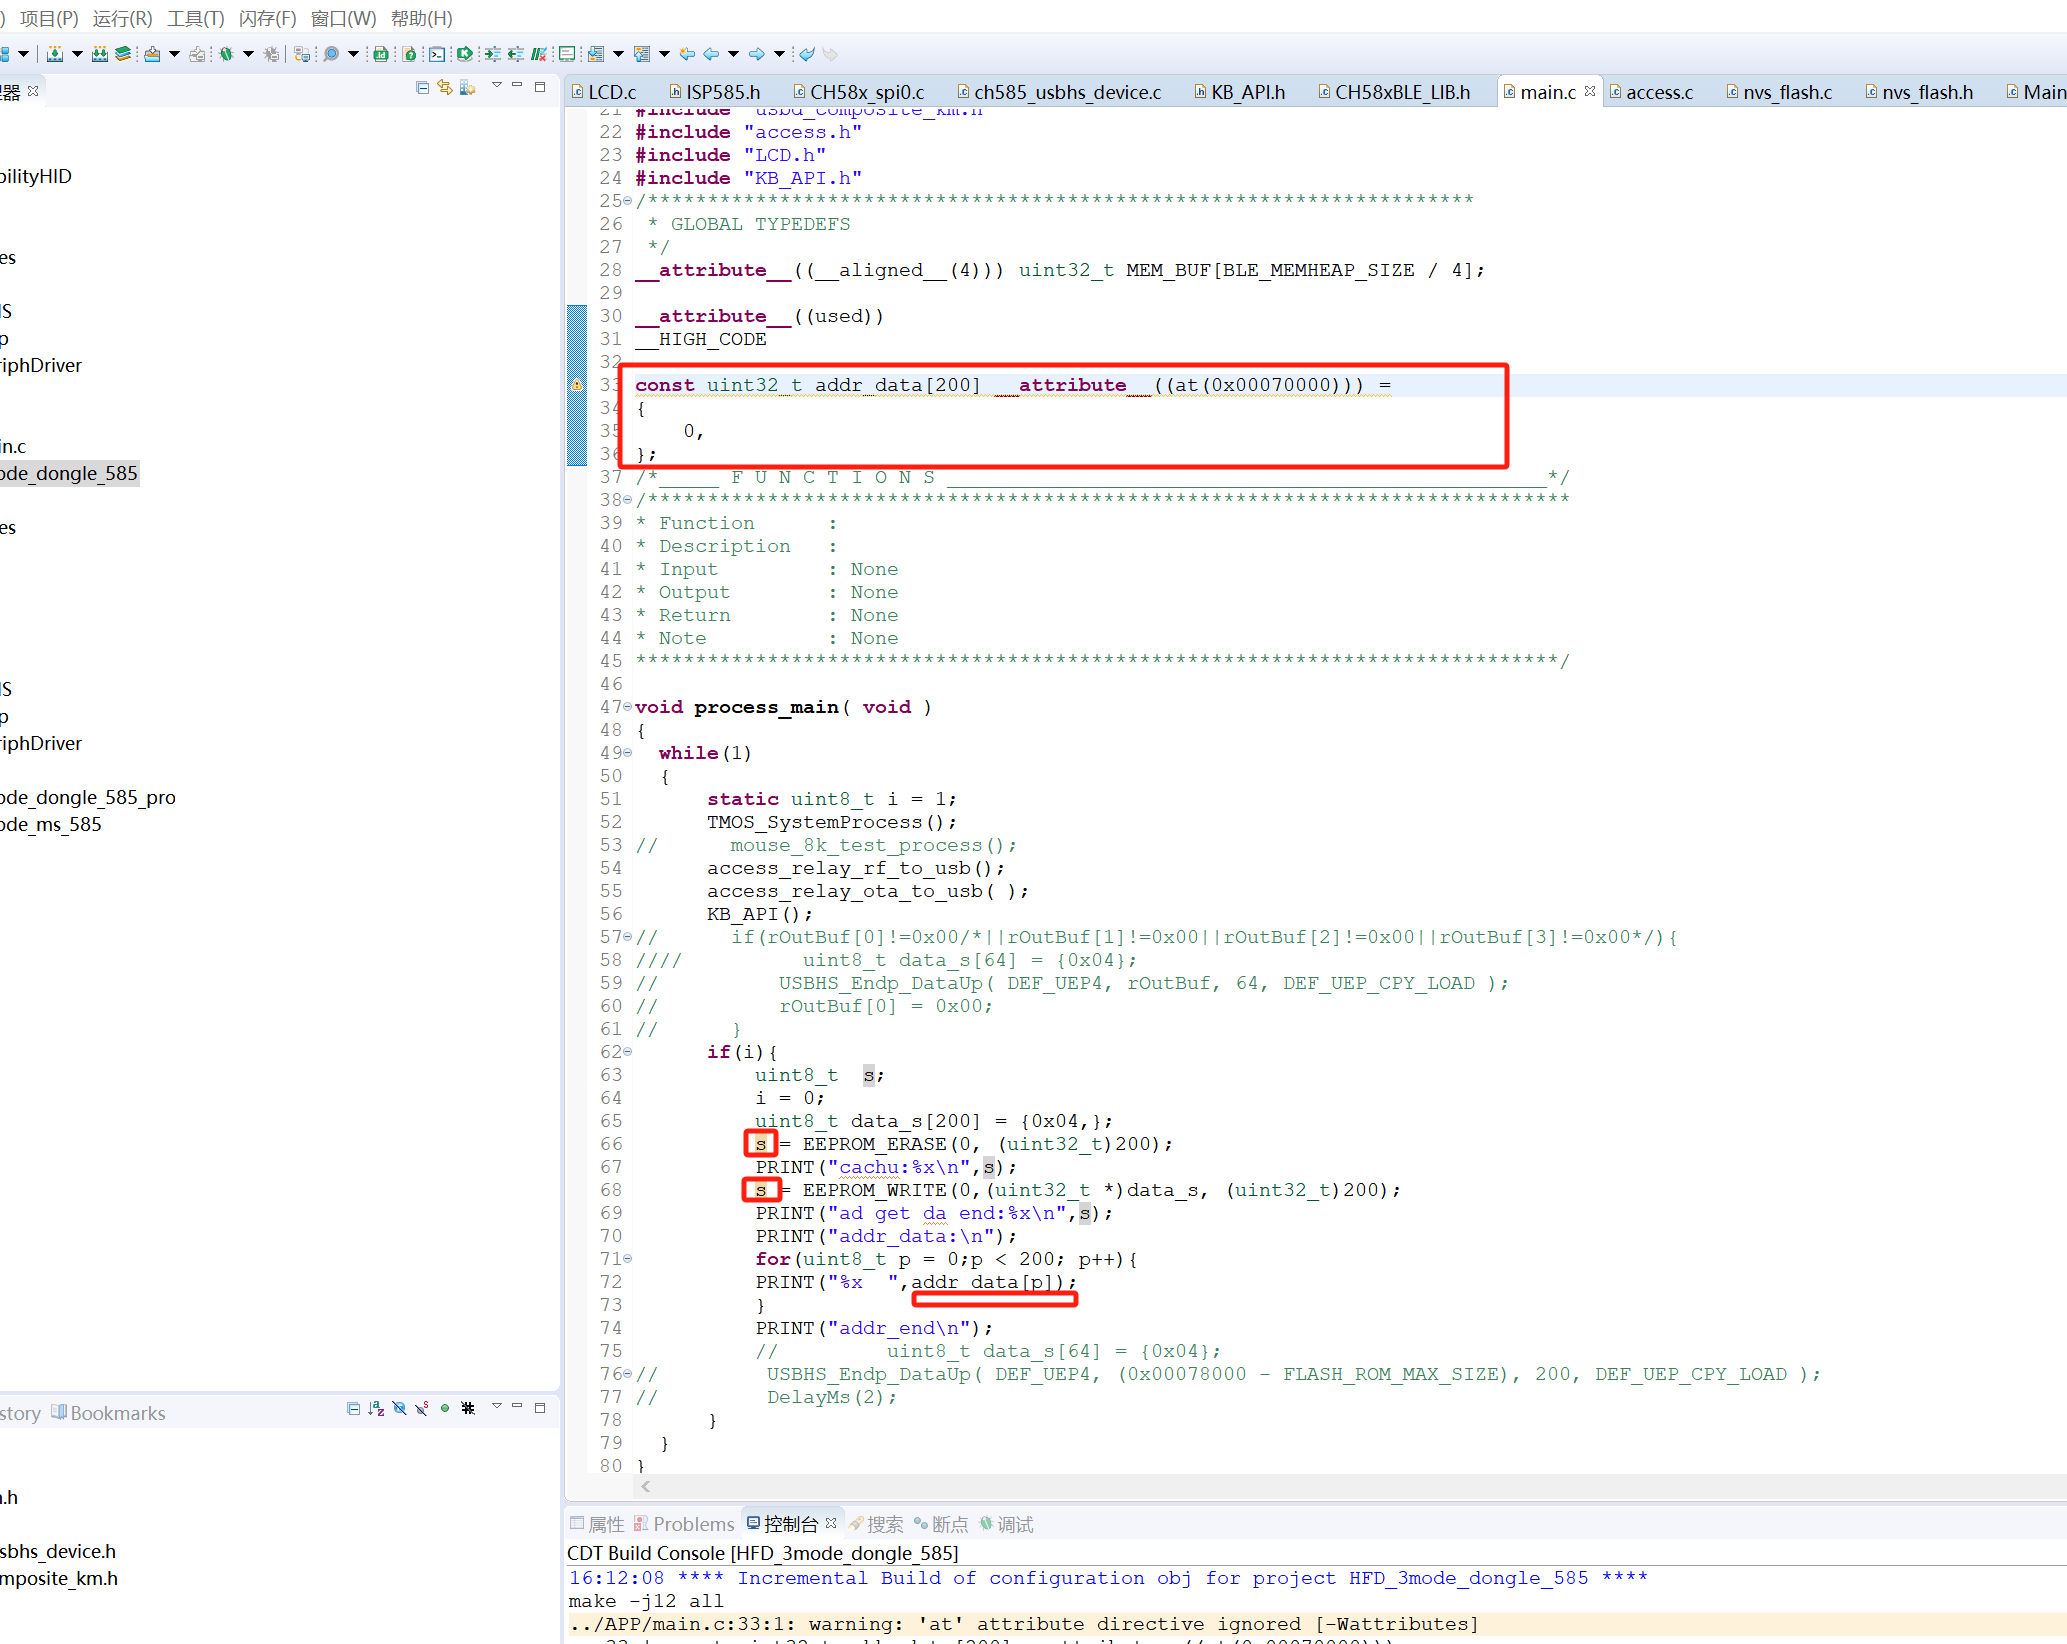The height and width of the screenshot is (1644, 2067).
Task: Open the 闪存(F) menu
Action: [x=268, y=18]
